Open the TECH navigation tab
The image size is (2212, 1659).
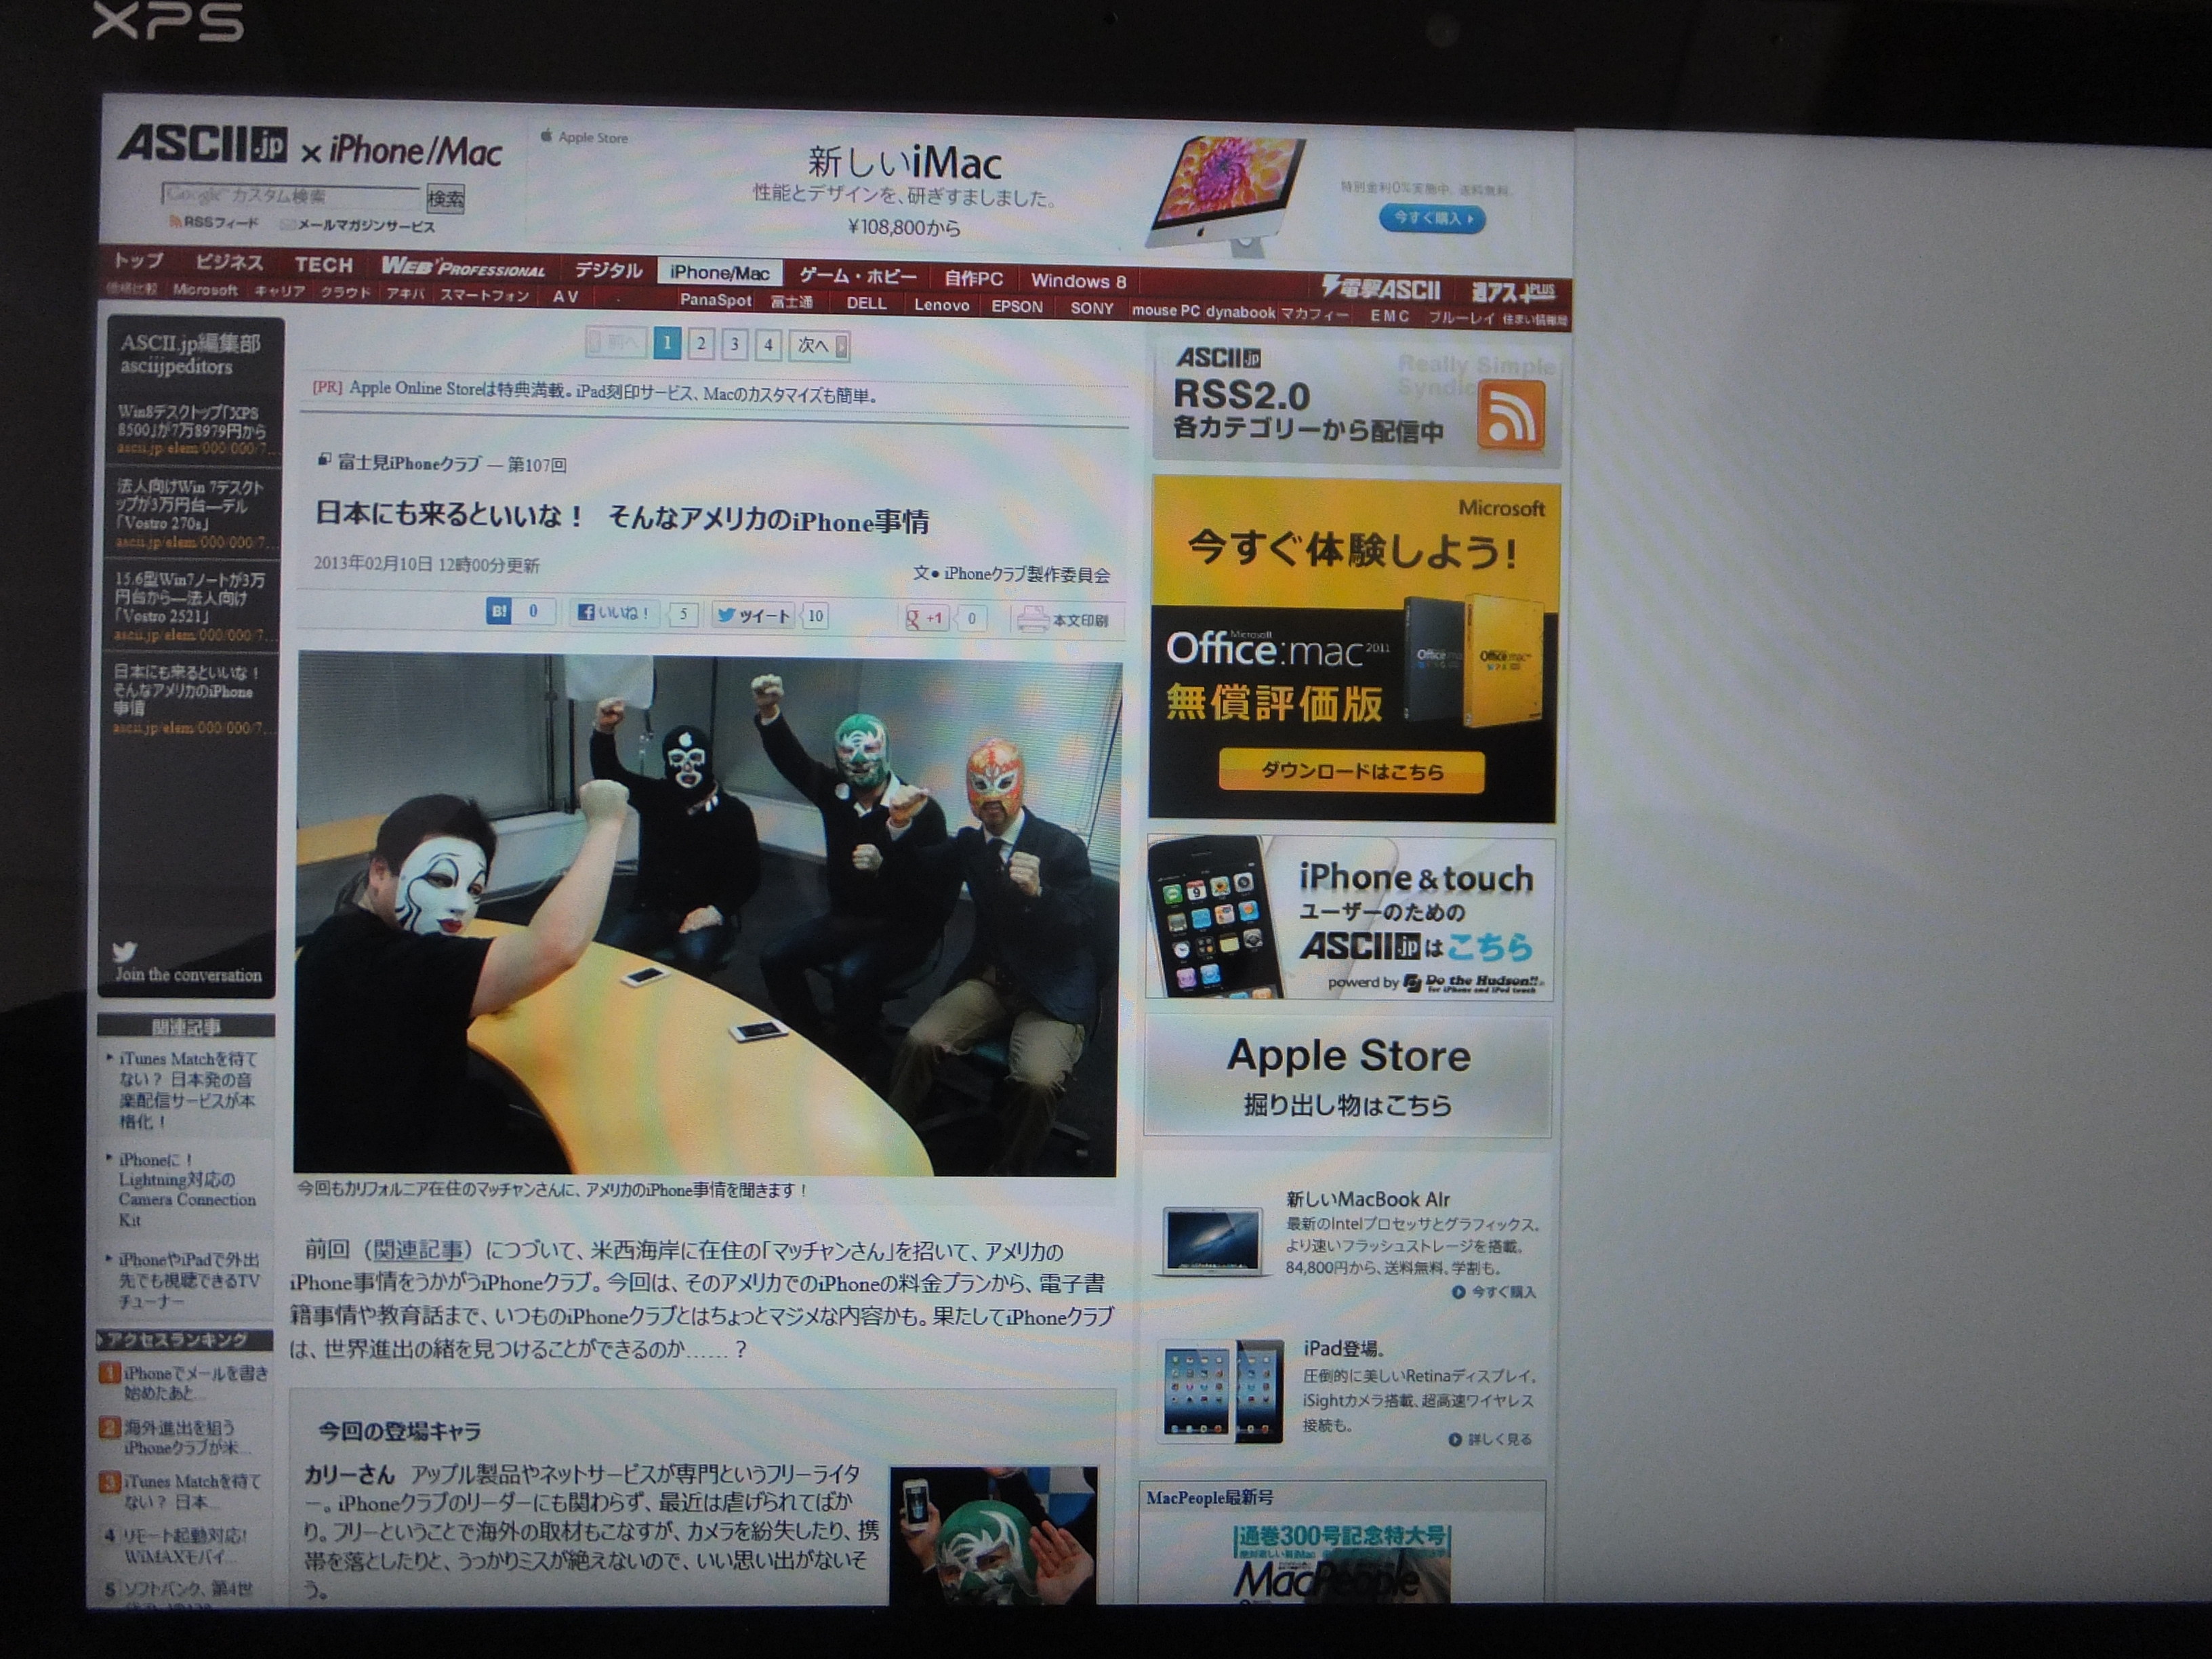point(323,265)
